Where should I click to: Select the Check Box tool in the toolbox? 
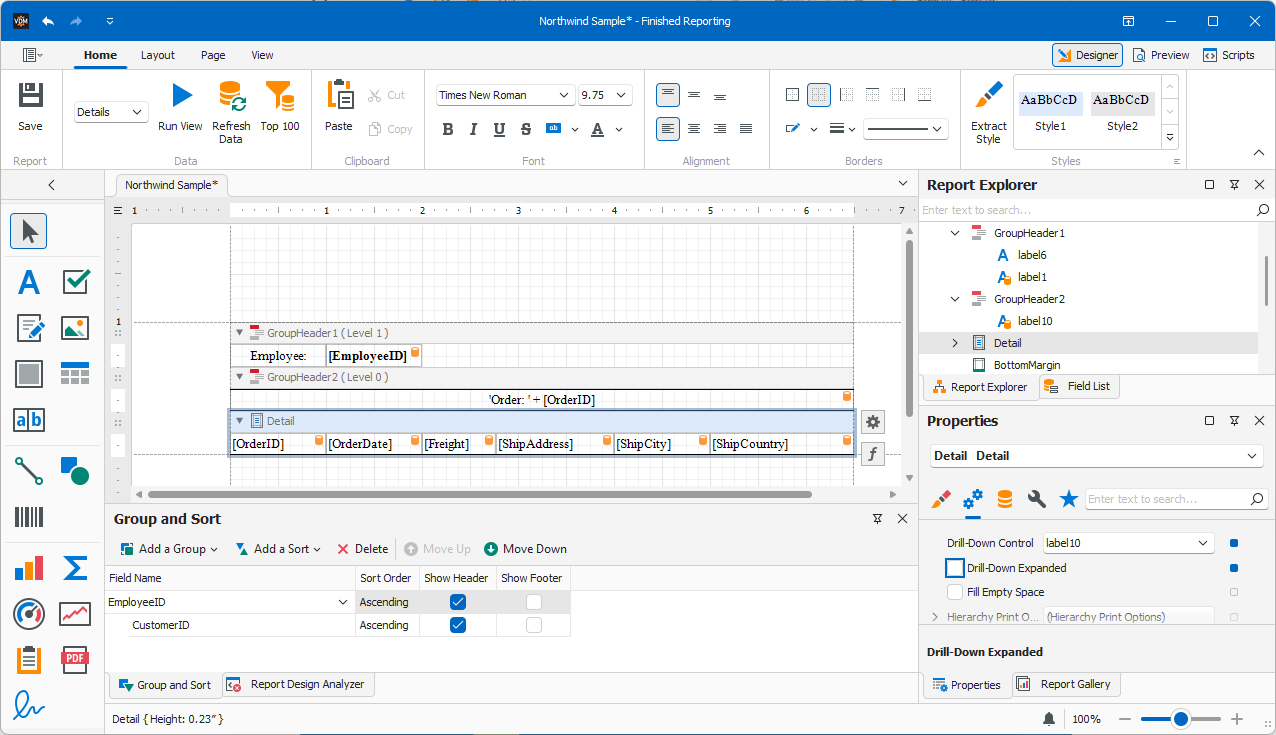[75, 281]
